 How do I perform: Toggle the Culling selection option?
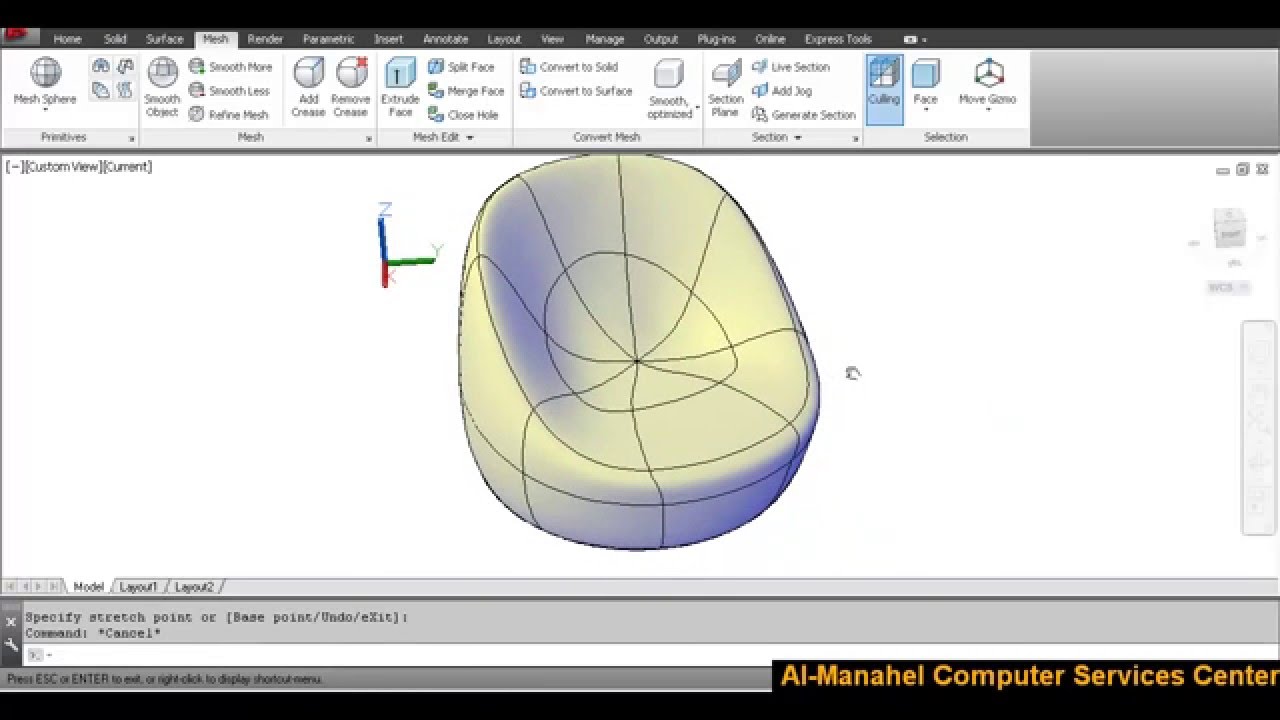coord(884,88)
